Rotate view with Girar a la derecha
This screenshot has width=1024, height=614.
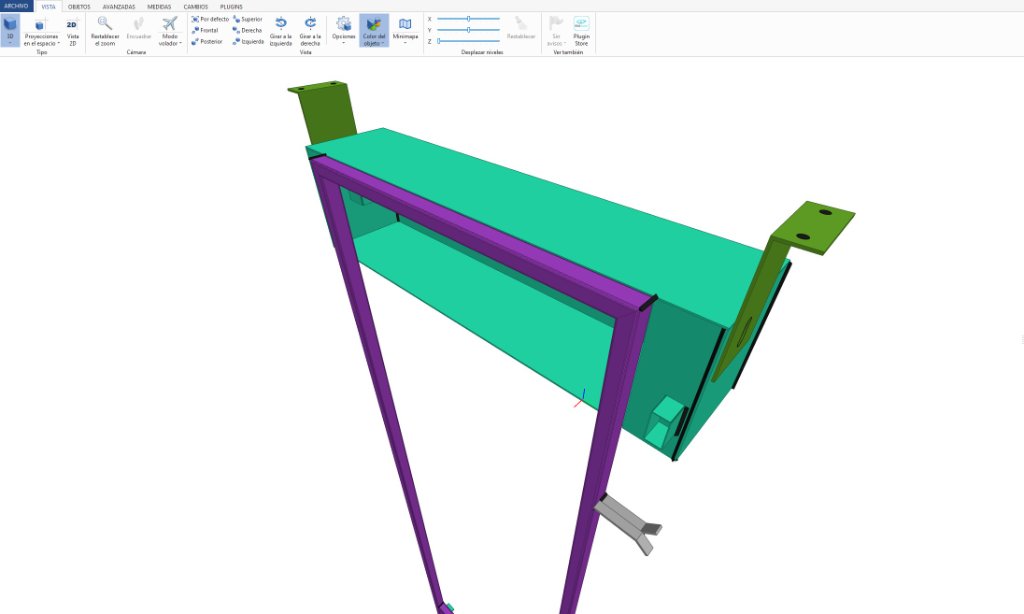[x=310, y=31]
